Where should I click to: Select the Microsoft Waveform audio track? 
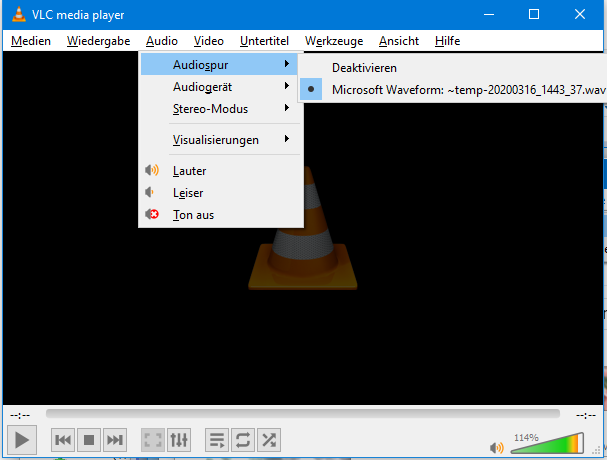(x=453, y=89)
